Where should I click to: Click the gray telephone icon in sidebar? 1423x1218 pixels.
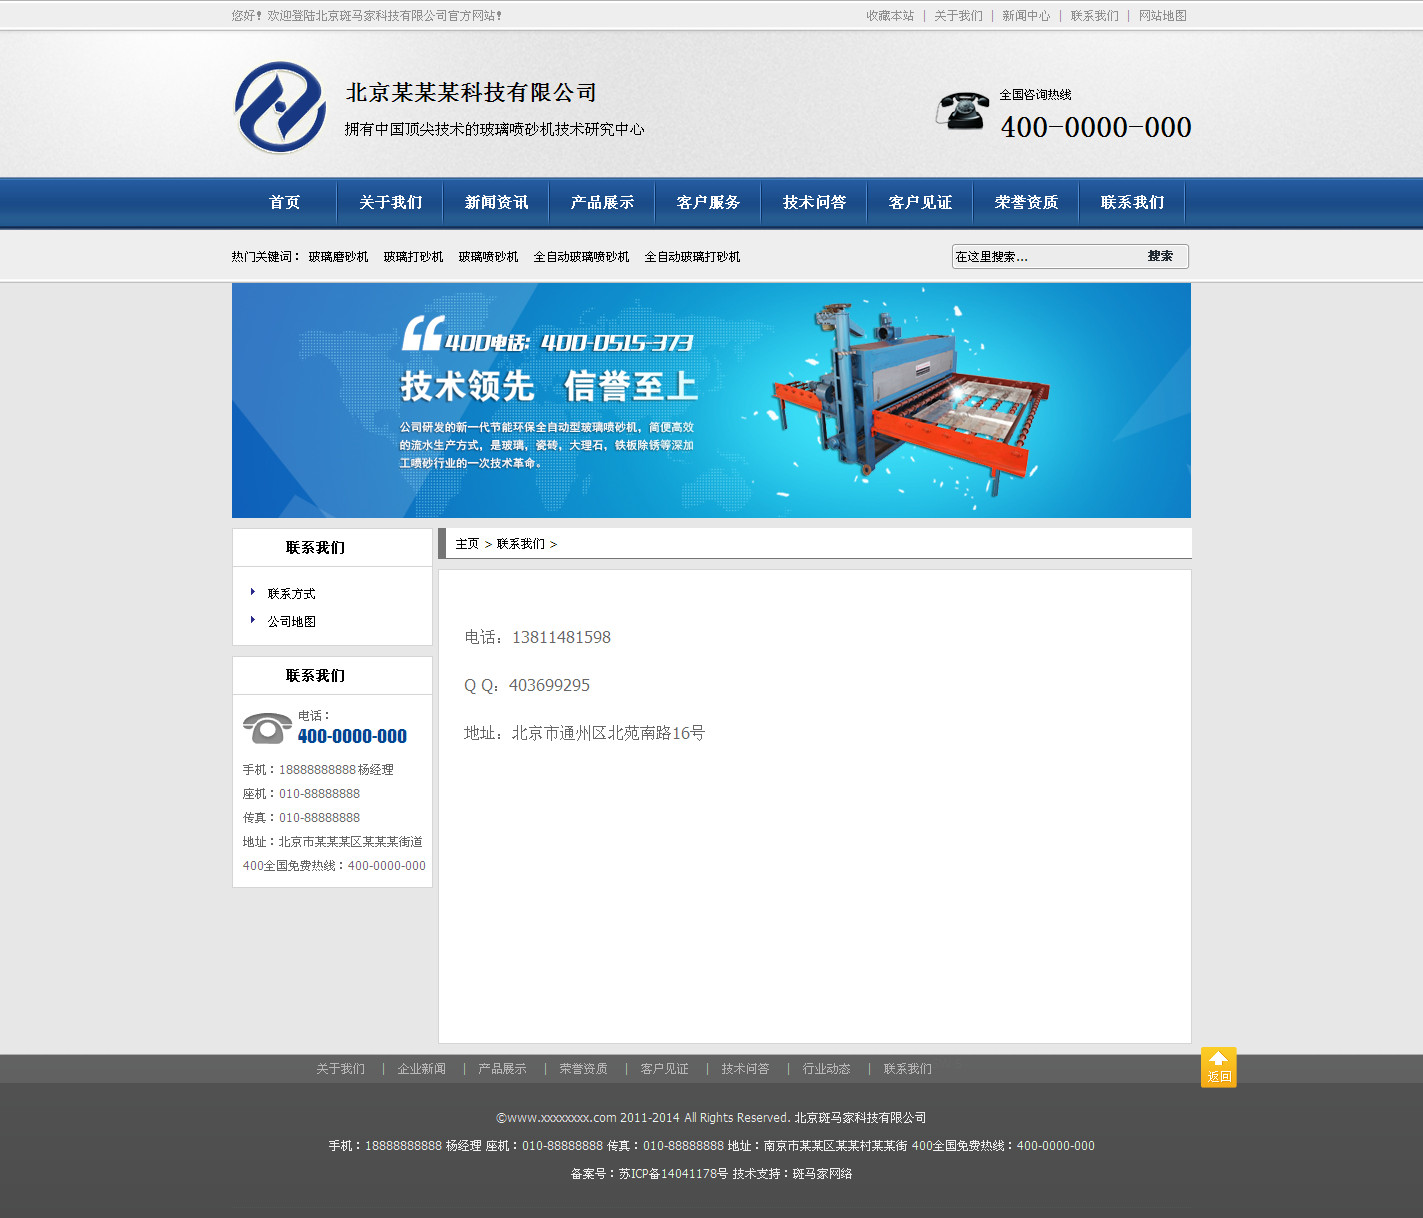tap(267, 728)
